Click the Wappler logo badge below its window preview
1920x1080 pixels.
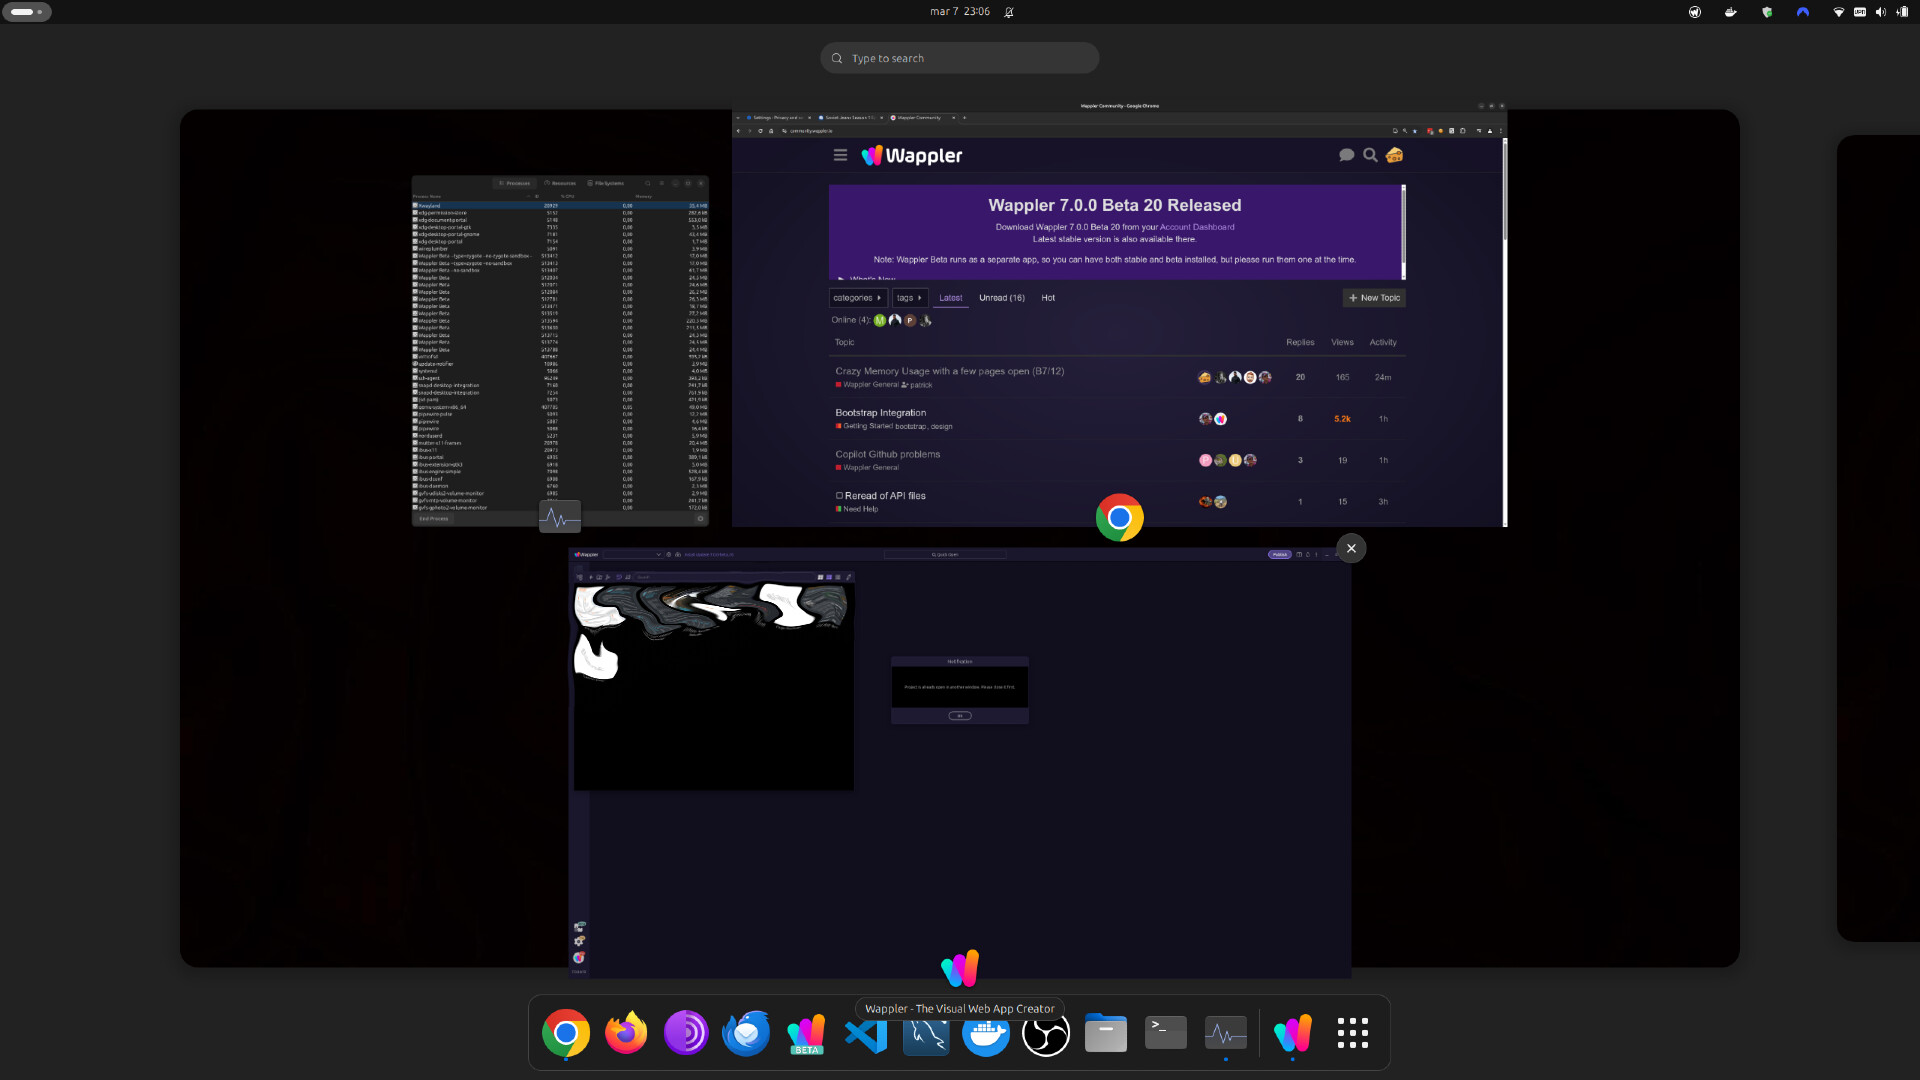click(960, 968)
